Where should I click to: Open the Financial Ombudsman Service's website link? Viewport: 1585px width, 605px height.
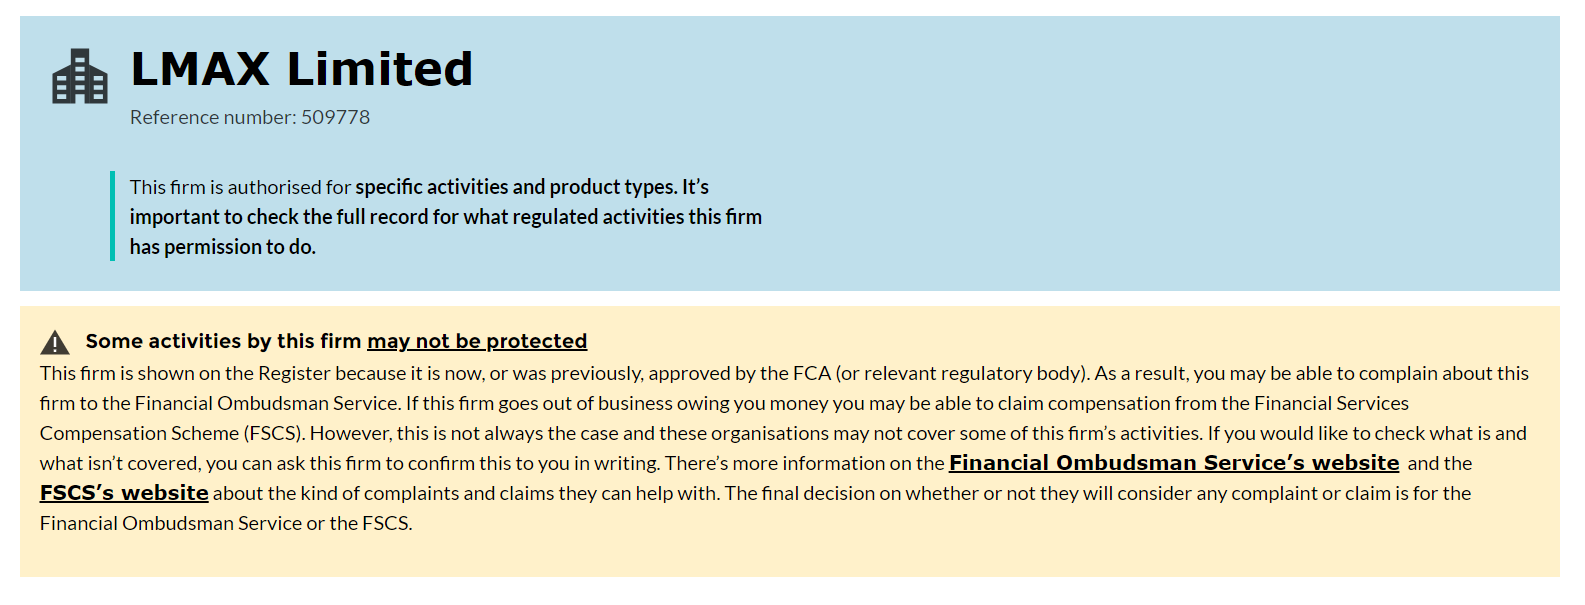point(1174,463)
